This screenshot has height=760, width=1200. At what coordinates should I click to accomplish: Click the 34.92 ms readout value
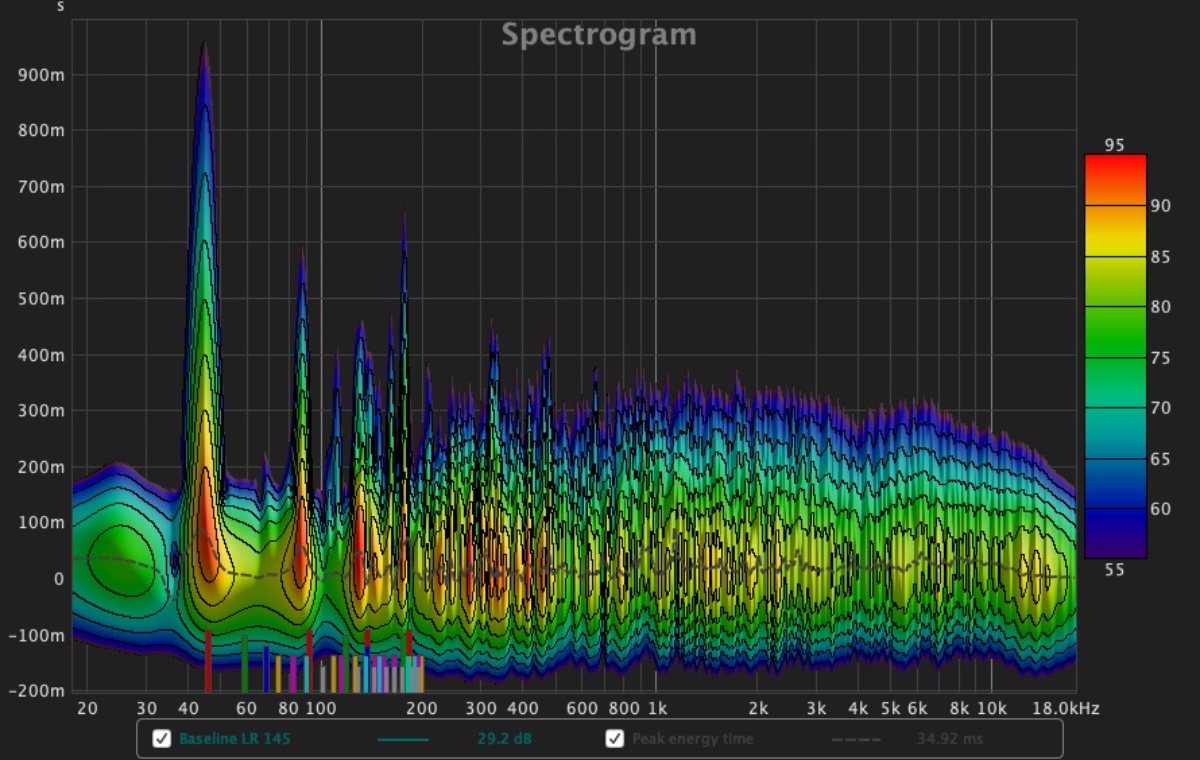[x=949, y=739]
